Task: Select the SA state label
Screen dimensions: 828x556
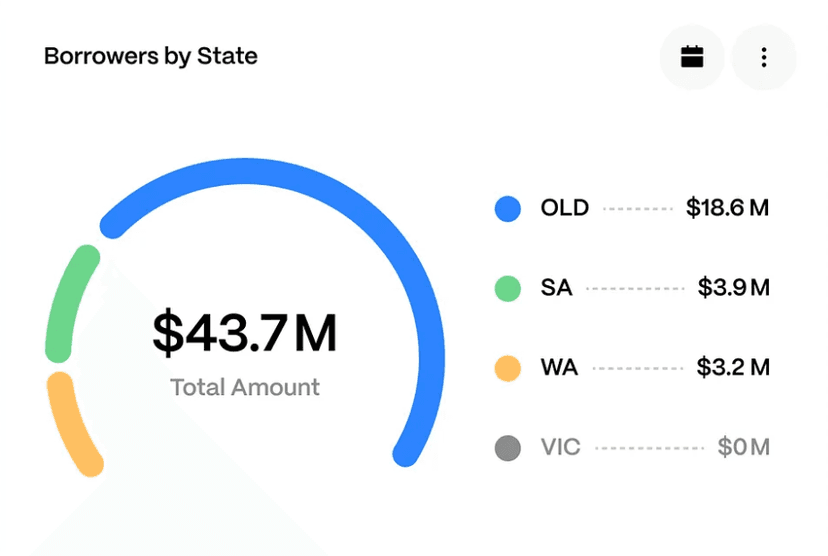Action: coord(556,288)
